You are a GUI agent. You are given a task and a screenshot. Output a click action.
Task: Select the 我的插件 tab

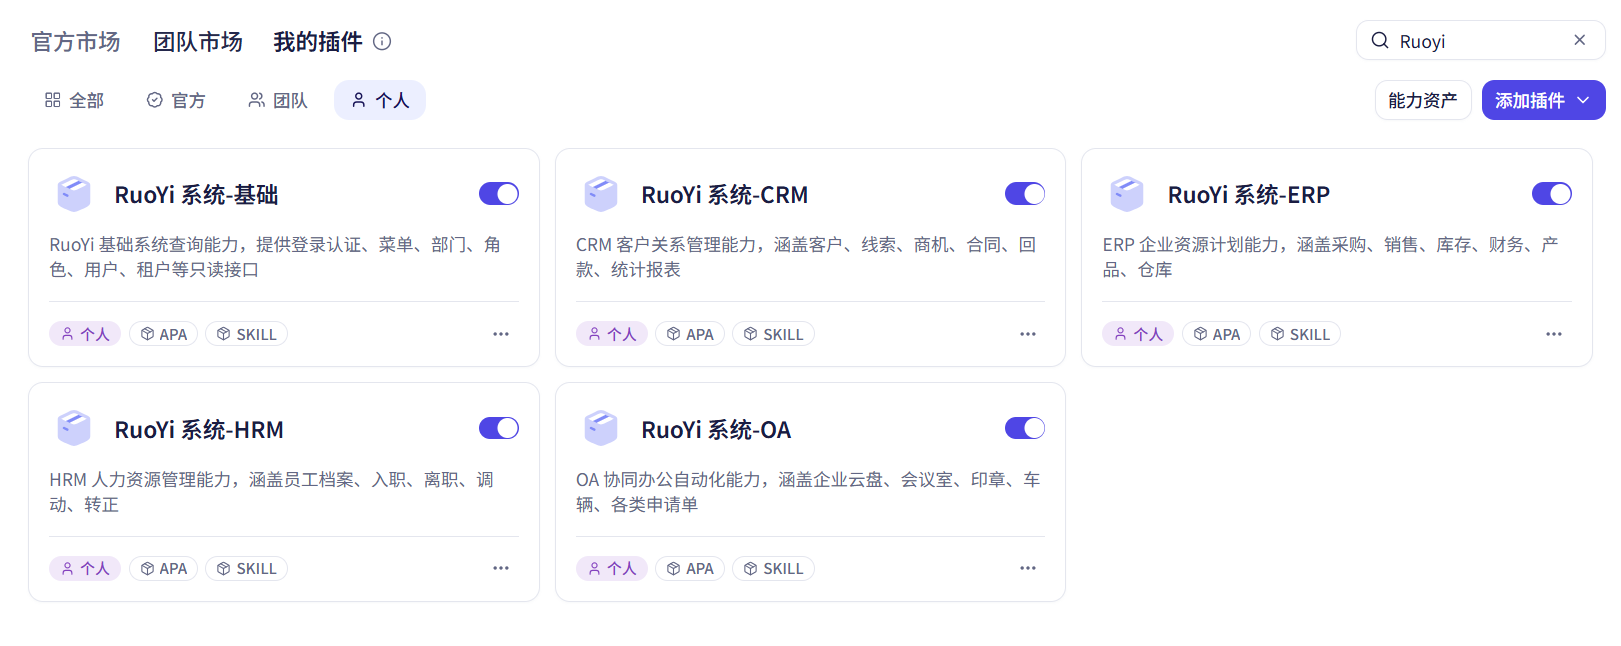coord(318,42)
